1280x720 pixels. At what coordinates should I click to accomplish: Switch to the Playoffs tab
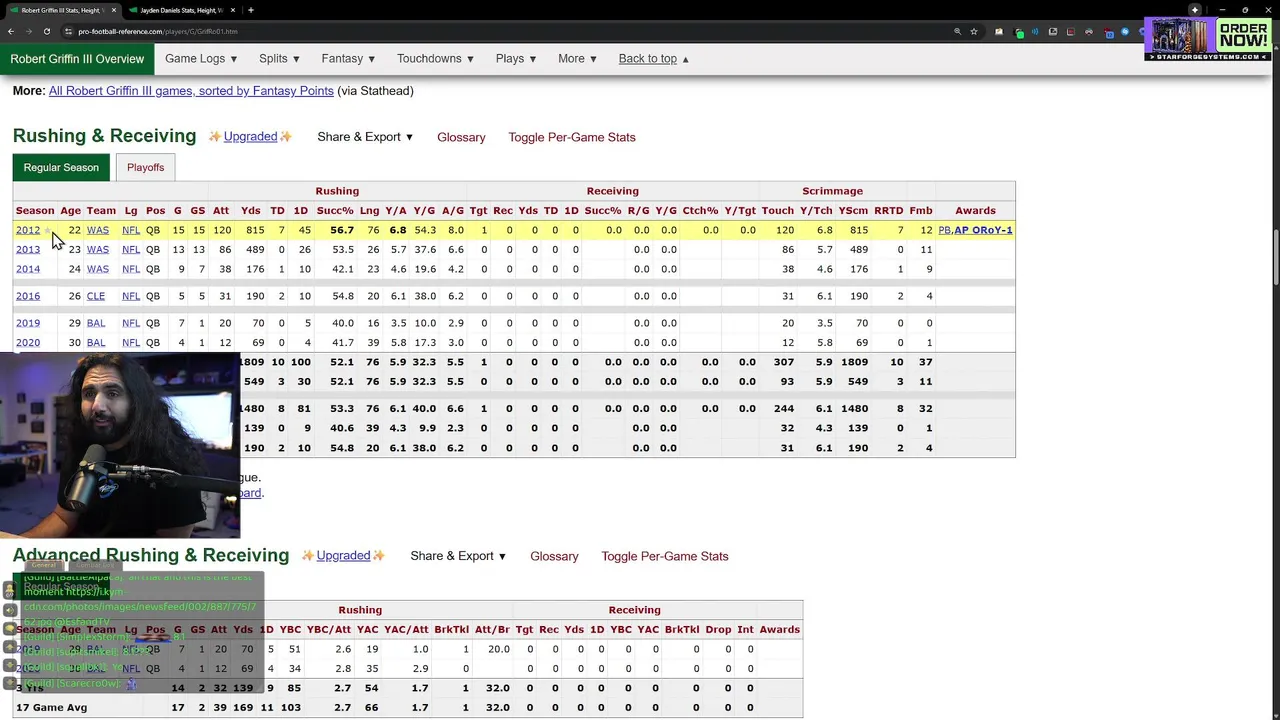[x=145, y=167]
